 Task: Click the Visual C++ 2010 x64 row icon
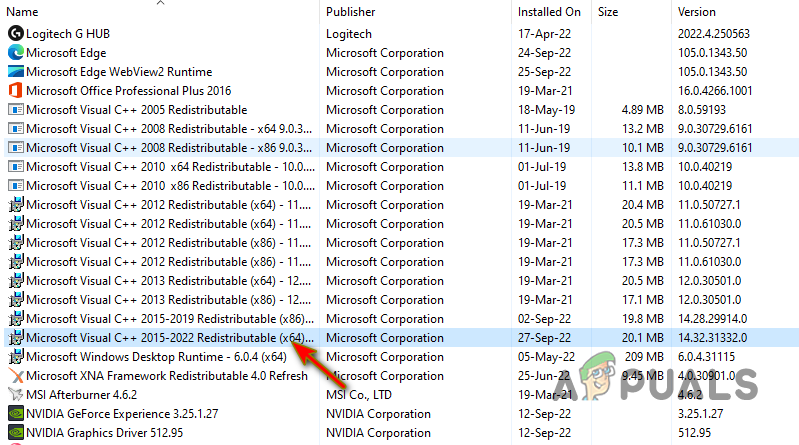pyautogui.click(x=16, y=167)
